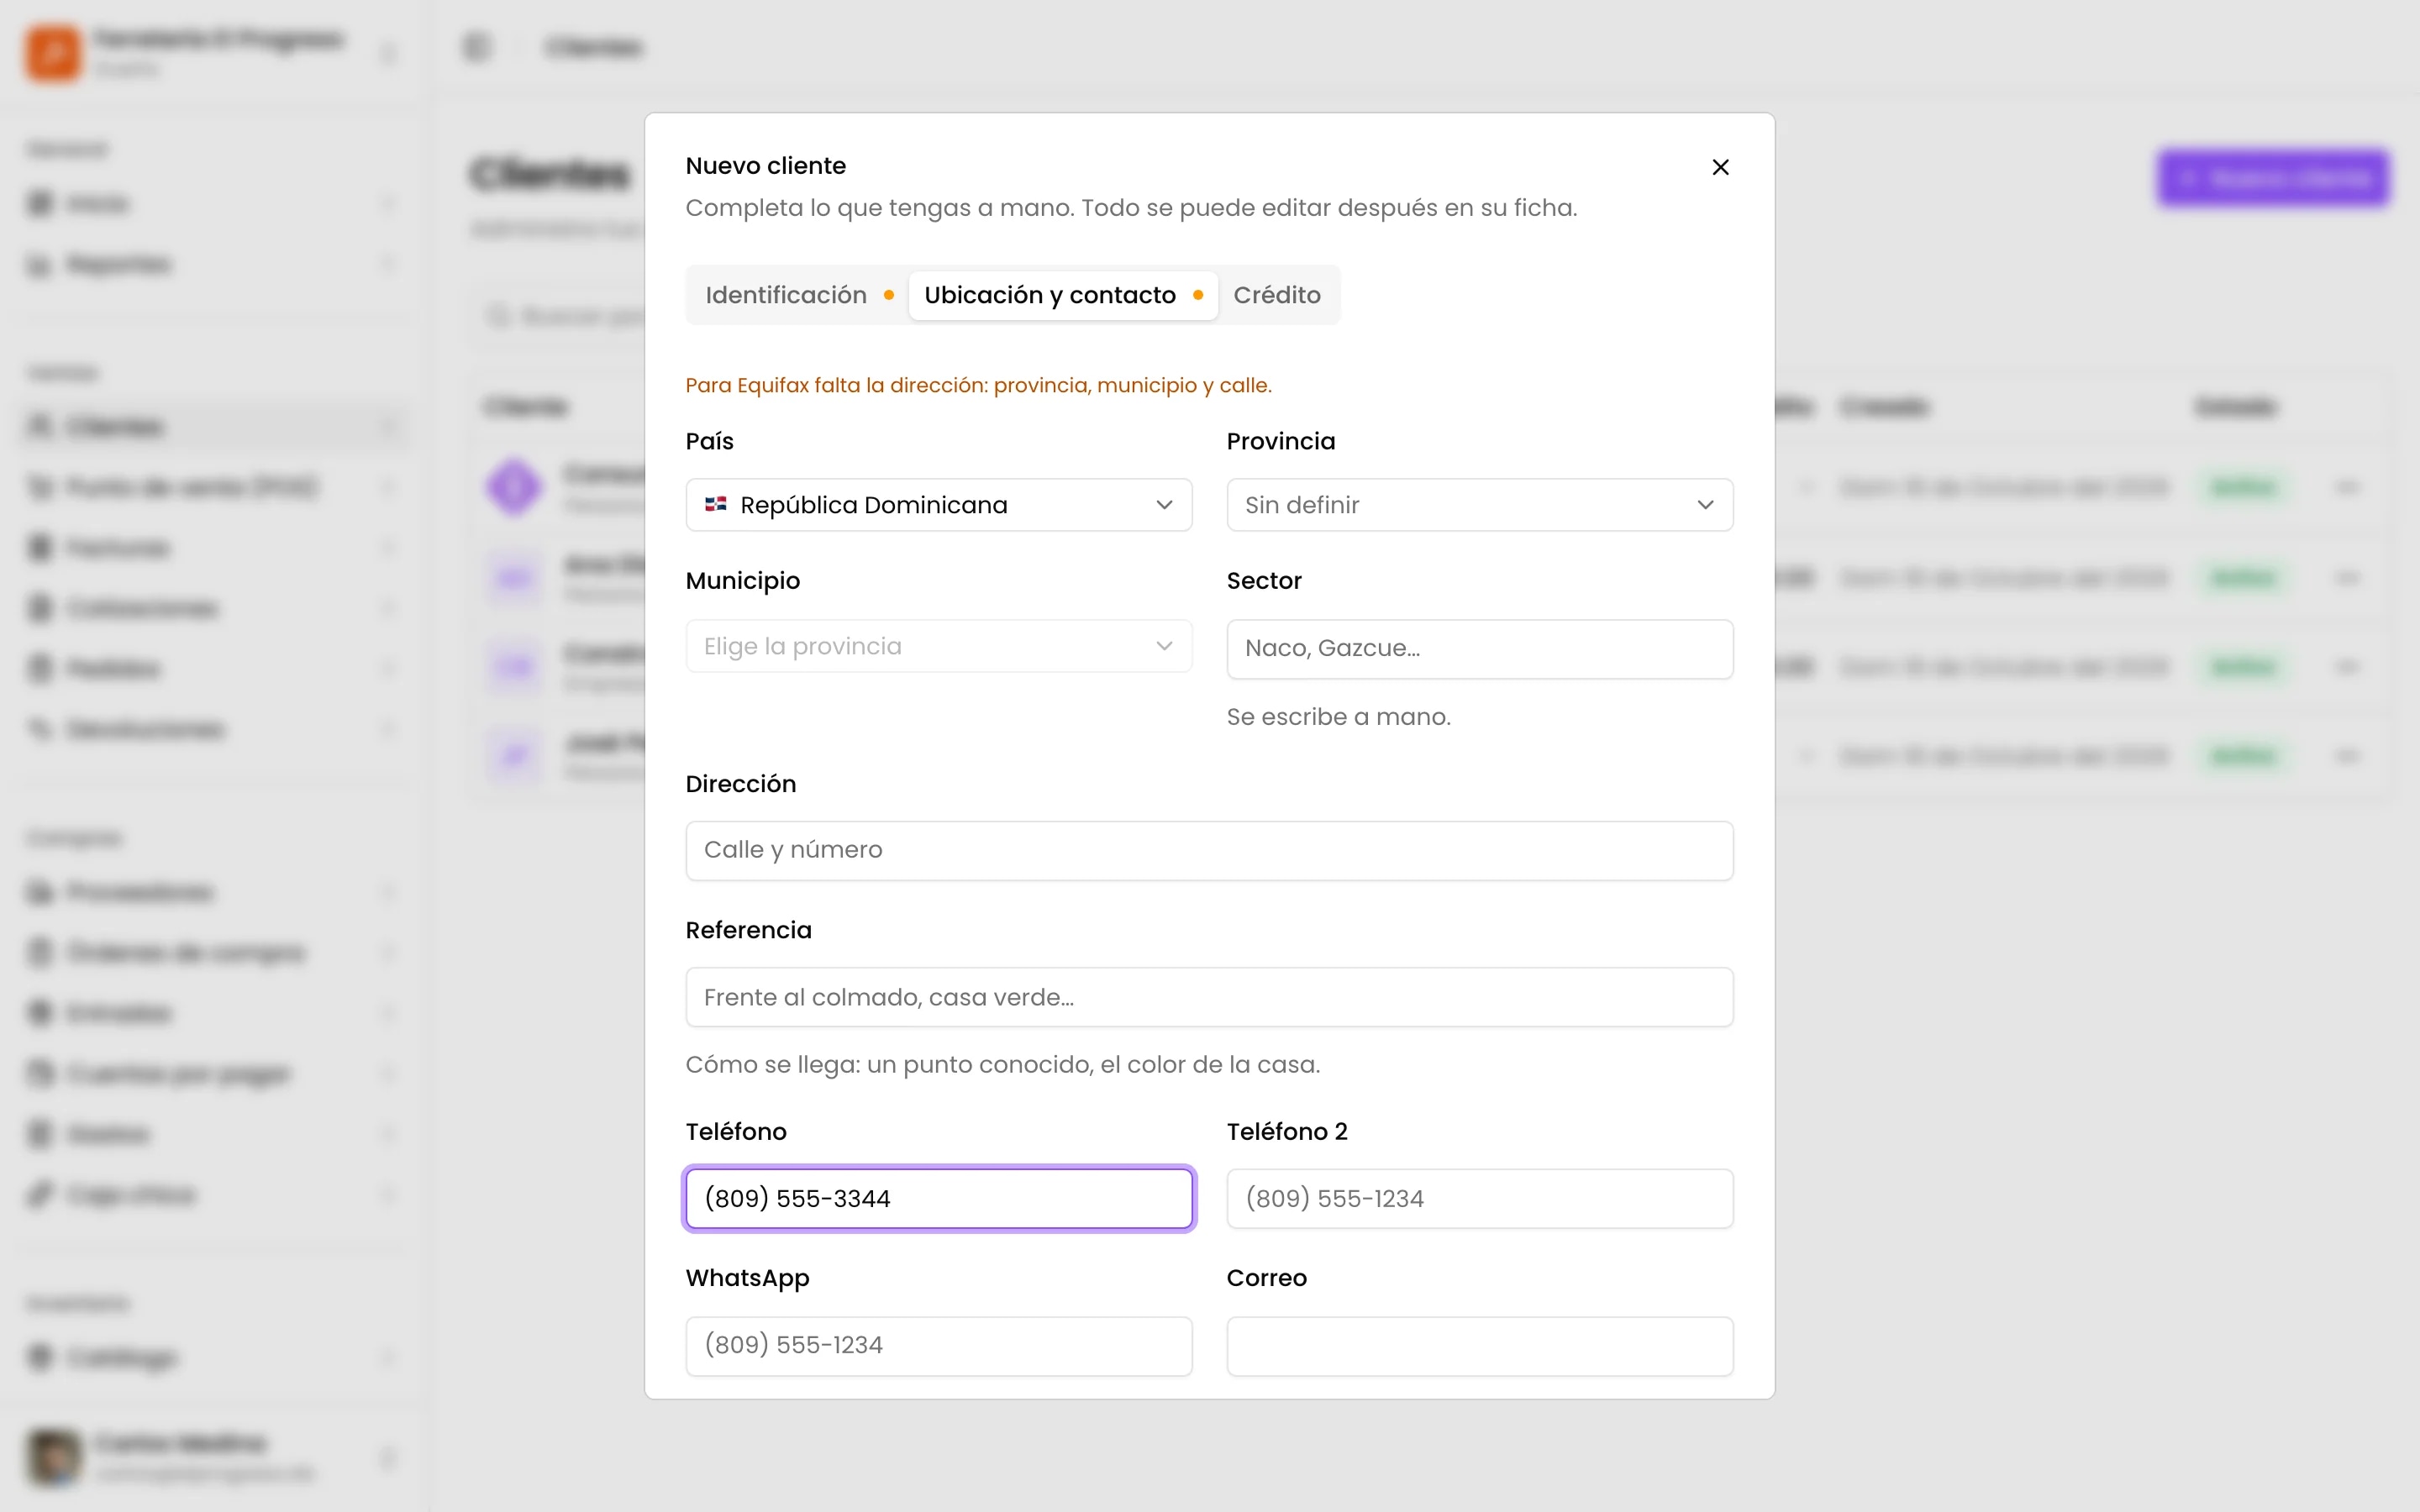Click the 'Nuevo cliente' dialog title
This screenshot has width=2420, height=1512.
point(765,166)
